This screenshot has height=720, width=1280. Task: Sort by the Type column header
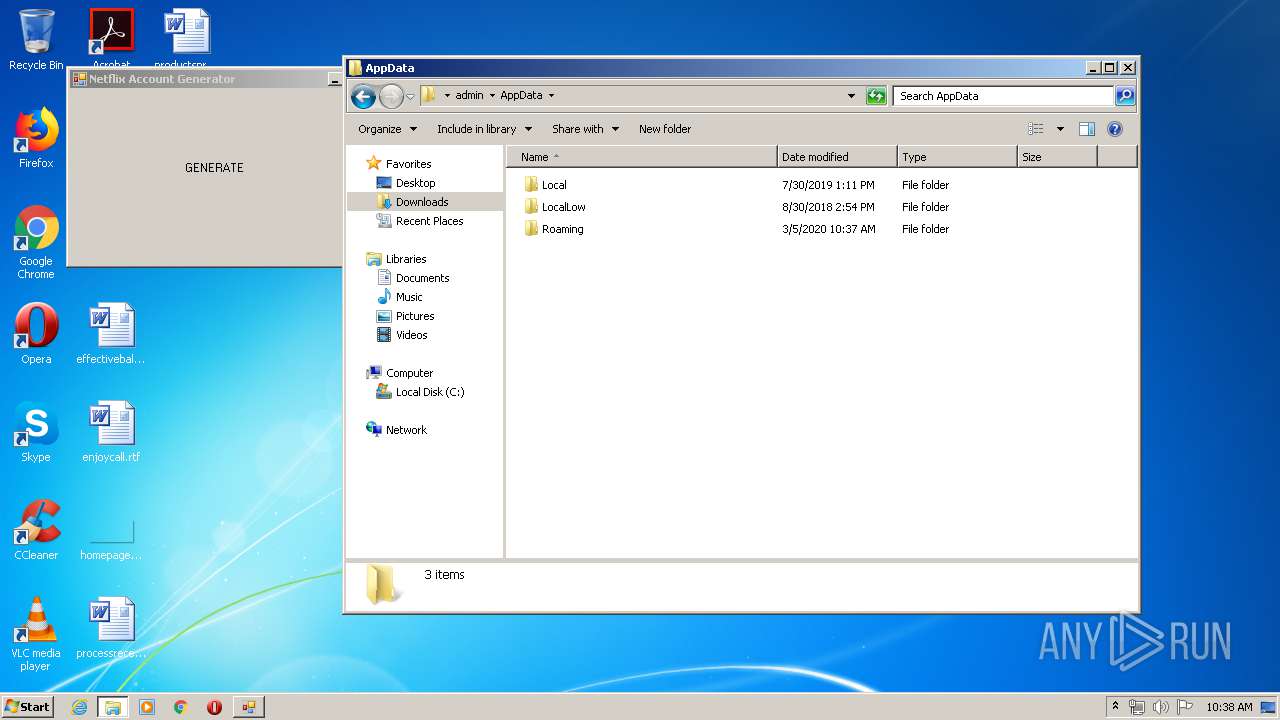click(957, 157)
